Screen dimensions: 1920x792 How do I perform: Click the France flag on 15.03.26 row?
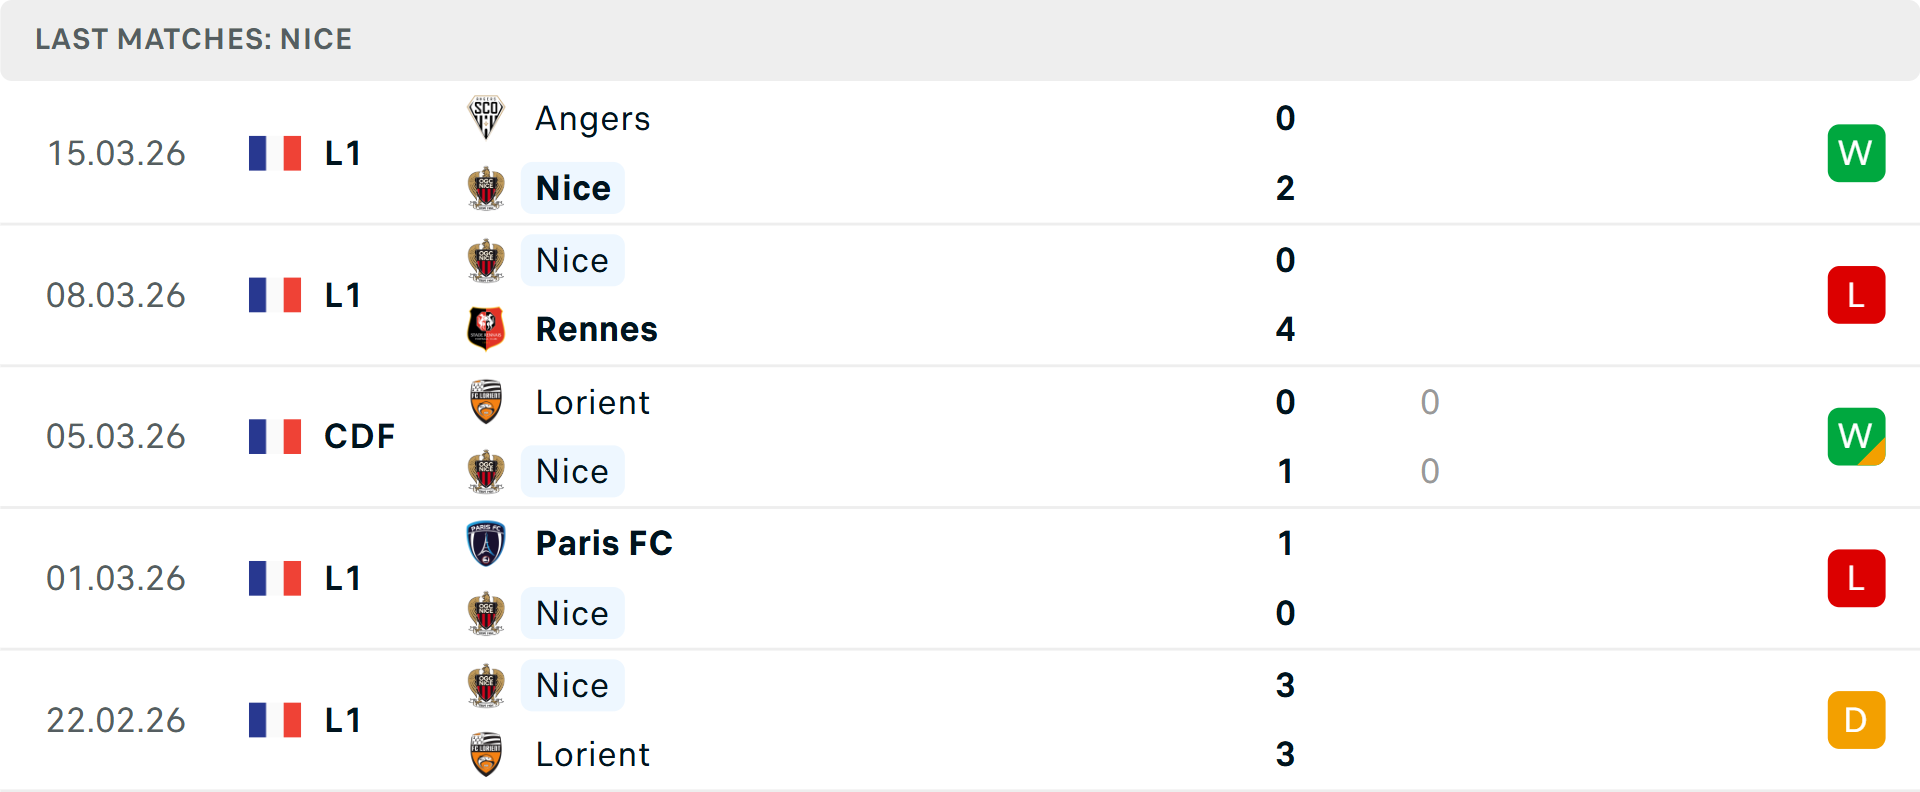tap(275, 153)
